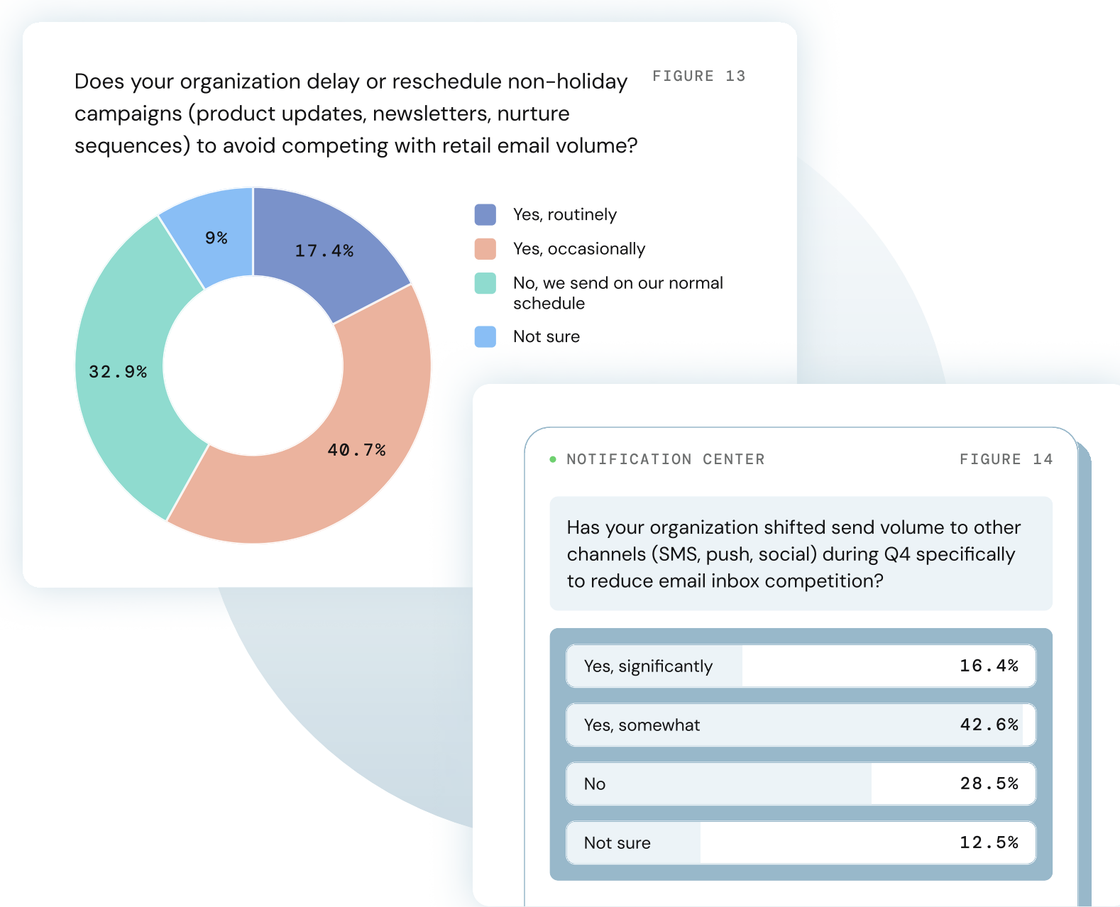Click the question about shifting send volume
1120x907 pixels.
794,554
